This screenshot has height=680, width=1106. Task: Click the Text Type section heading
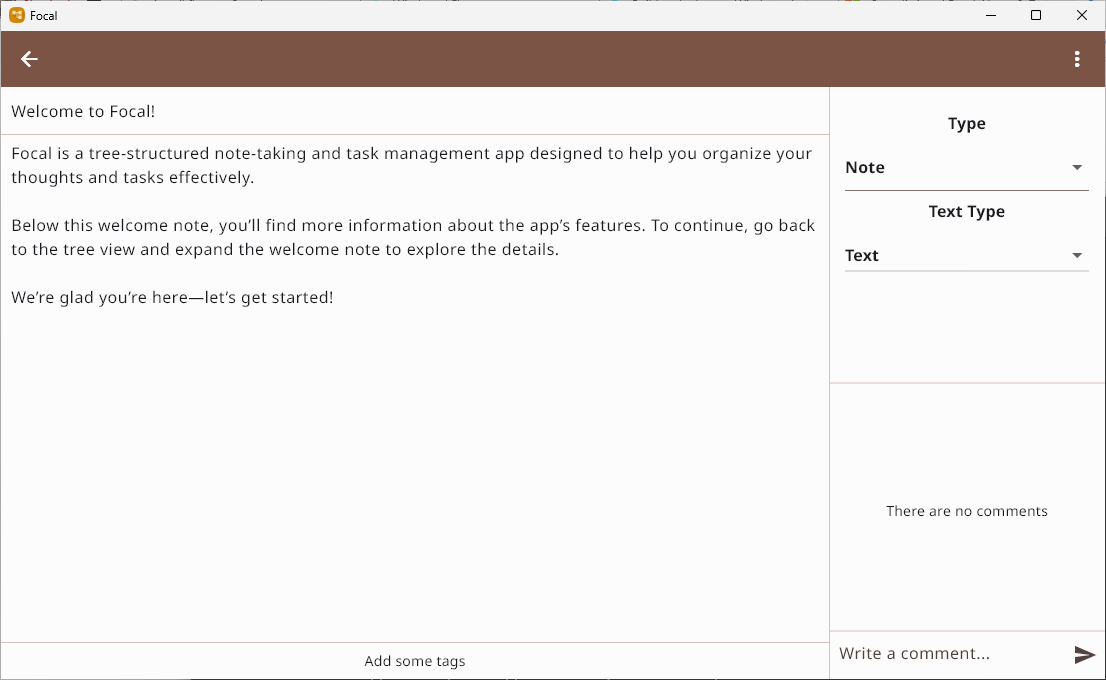coord(966,211)
